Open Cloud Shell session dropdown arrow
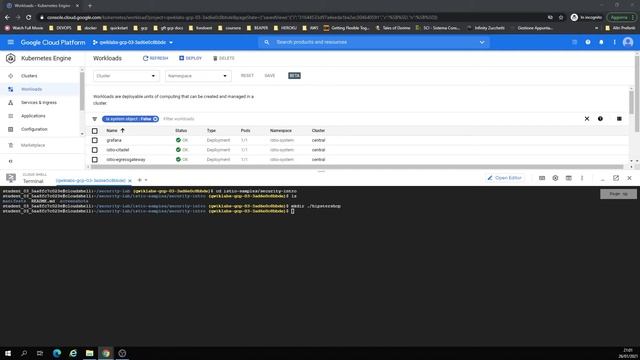The height and width of the screenshot is (360, 640). tap(146, 180)
